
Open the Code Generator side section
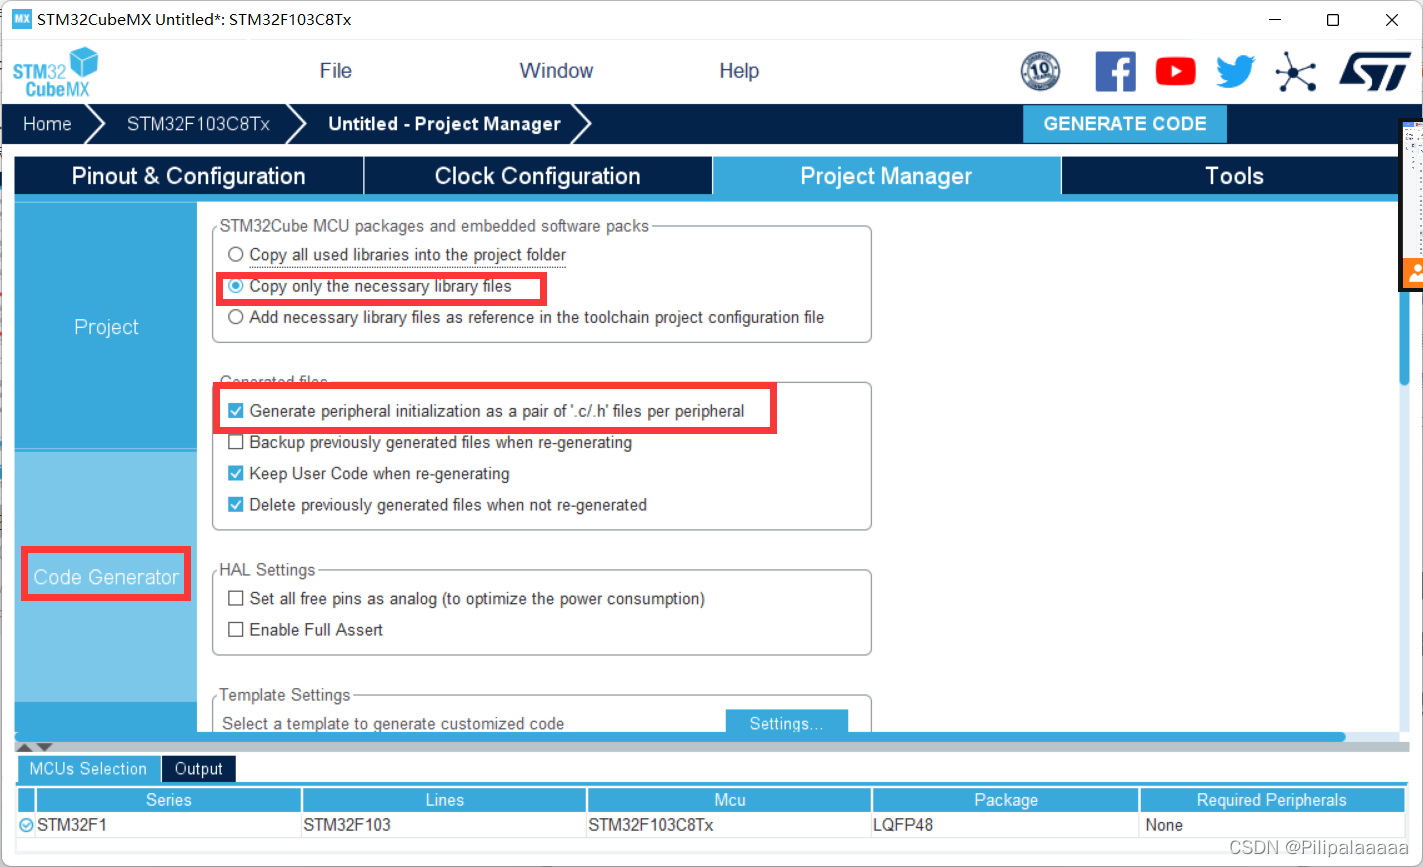106,577
